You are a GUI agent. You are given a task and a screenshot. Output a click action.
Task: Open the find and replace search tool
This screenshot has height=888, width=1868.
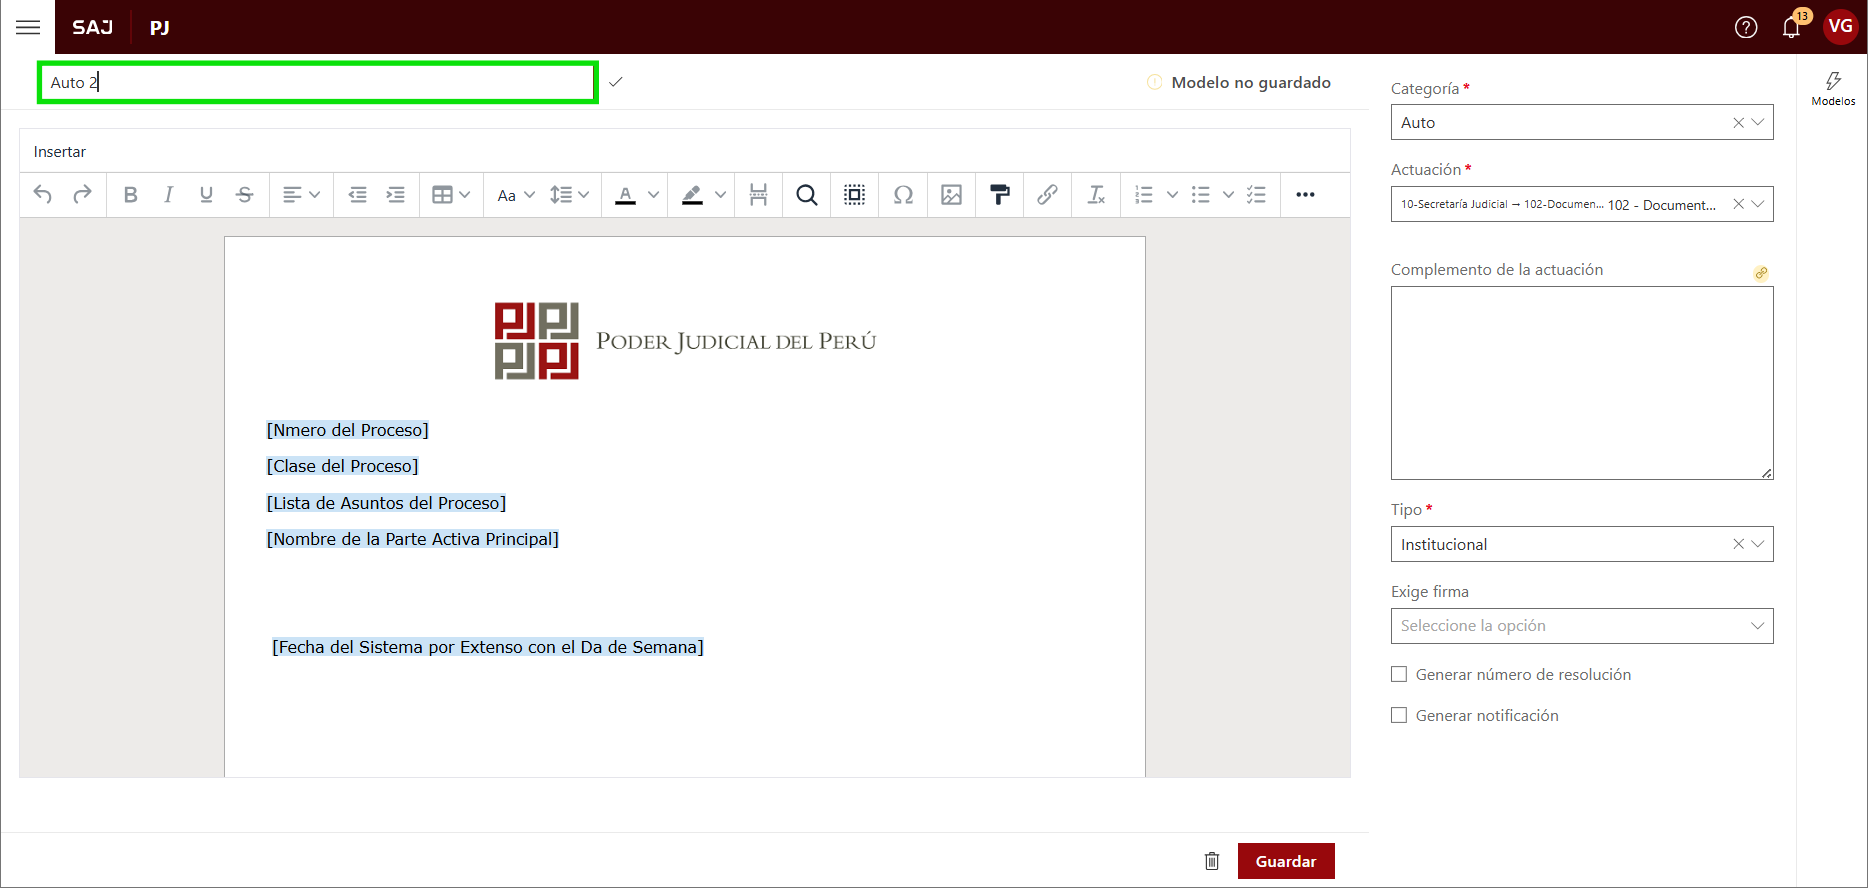tap(806, 195)
